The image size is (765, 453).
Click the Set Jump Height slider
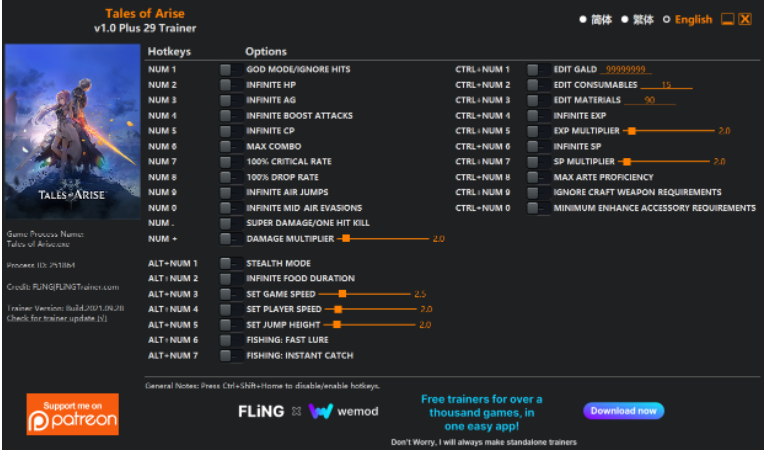tap(369, 325)
